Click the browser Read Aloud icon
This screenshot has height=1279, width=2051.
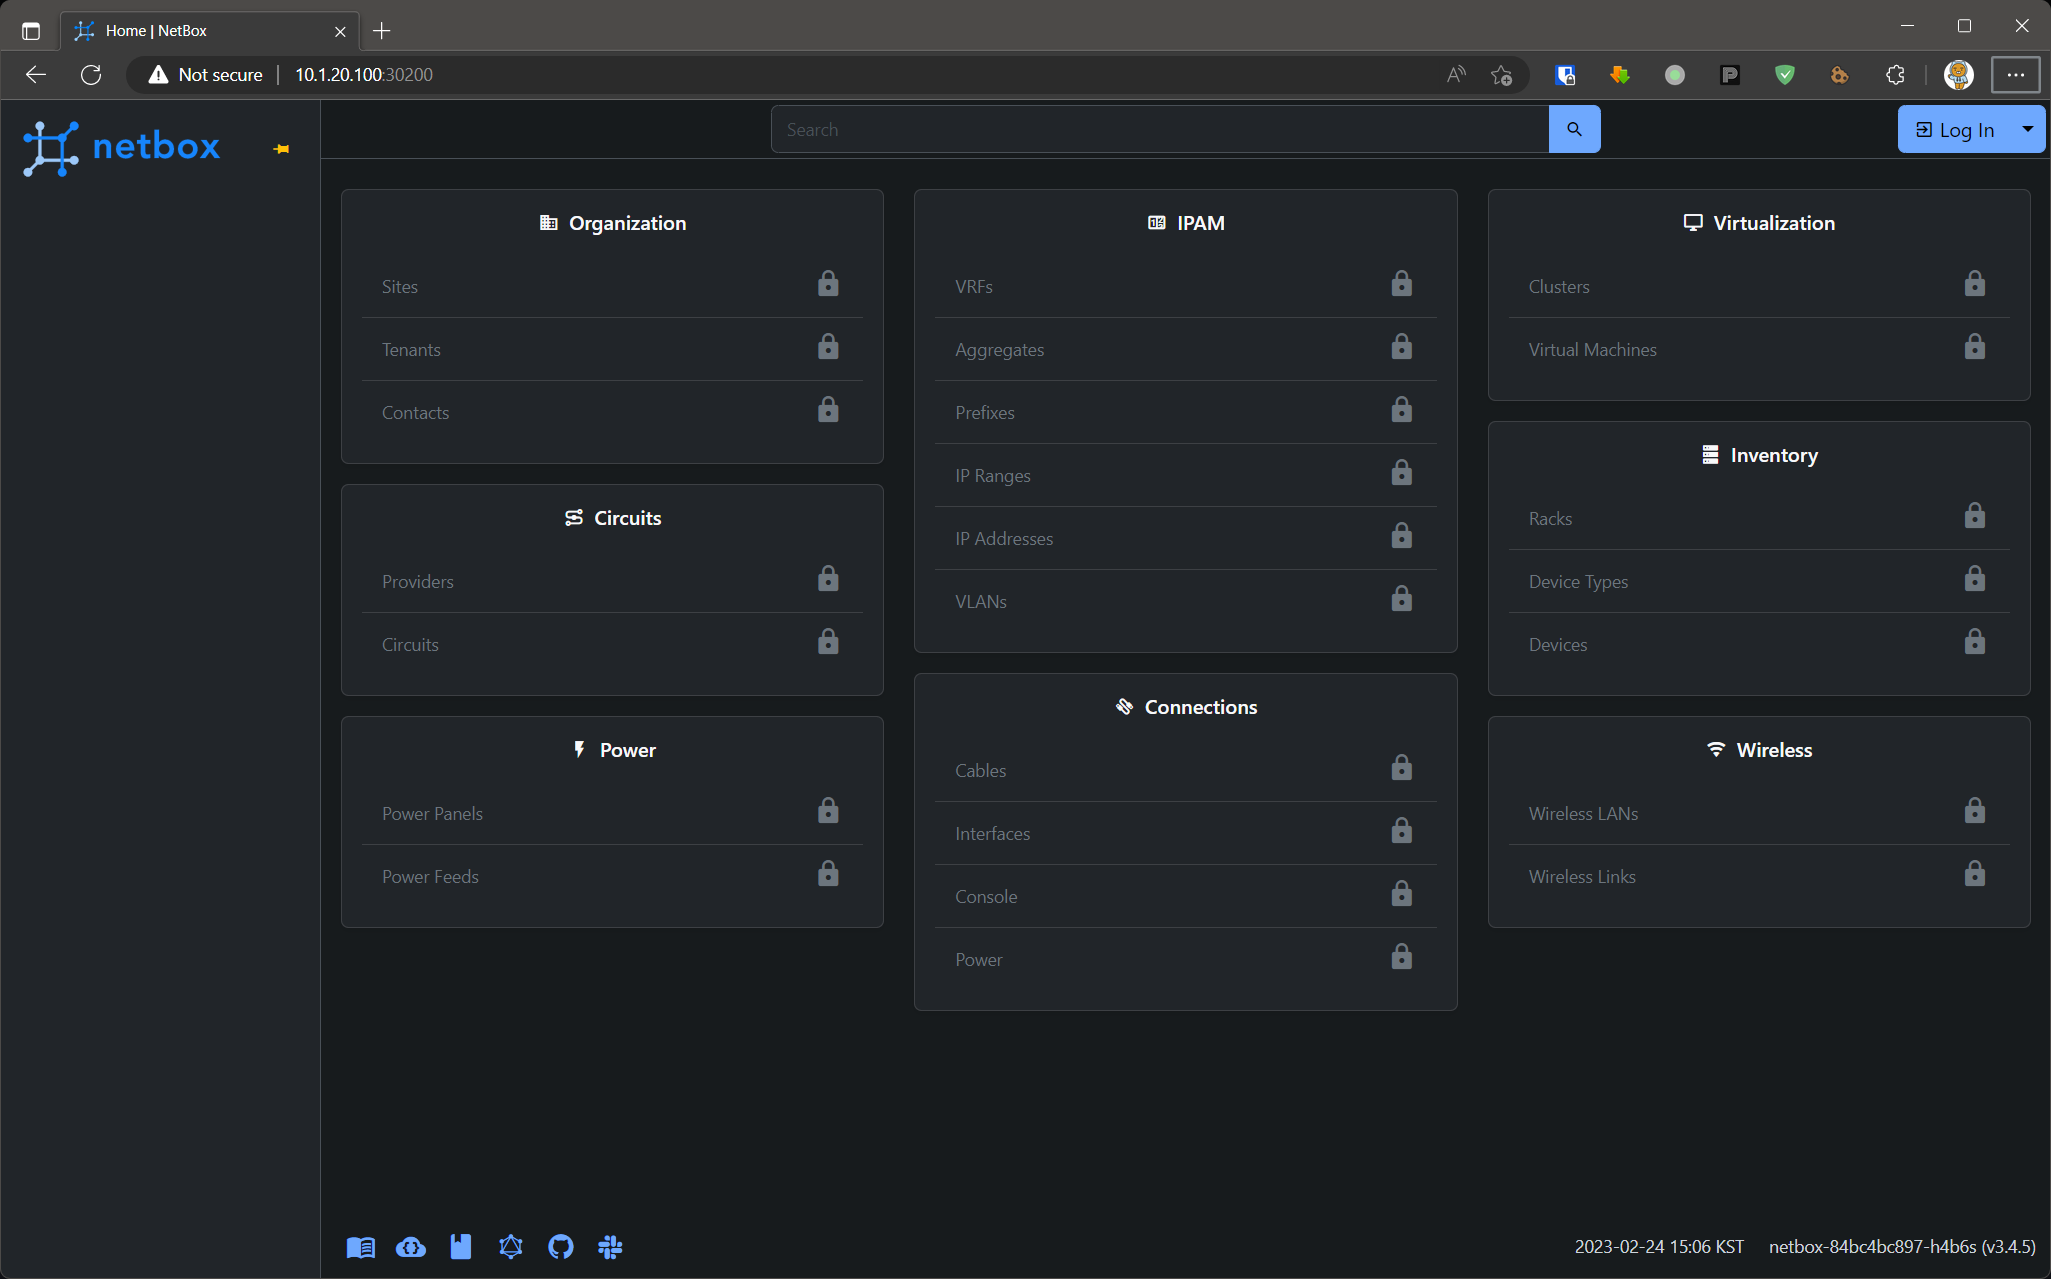1456,75
